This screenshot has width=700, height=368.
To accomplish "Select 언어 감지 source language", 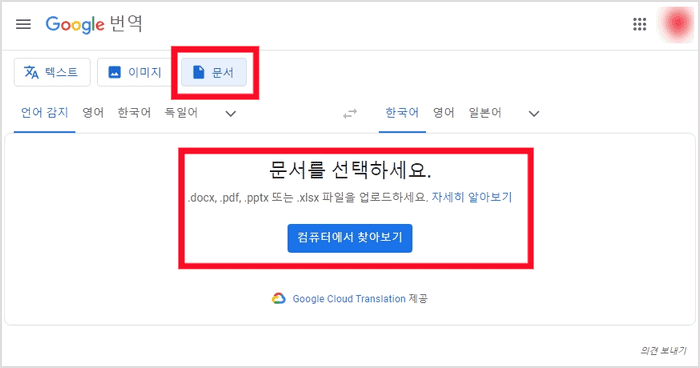I will click(45, 113).
